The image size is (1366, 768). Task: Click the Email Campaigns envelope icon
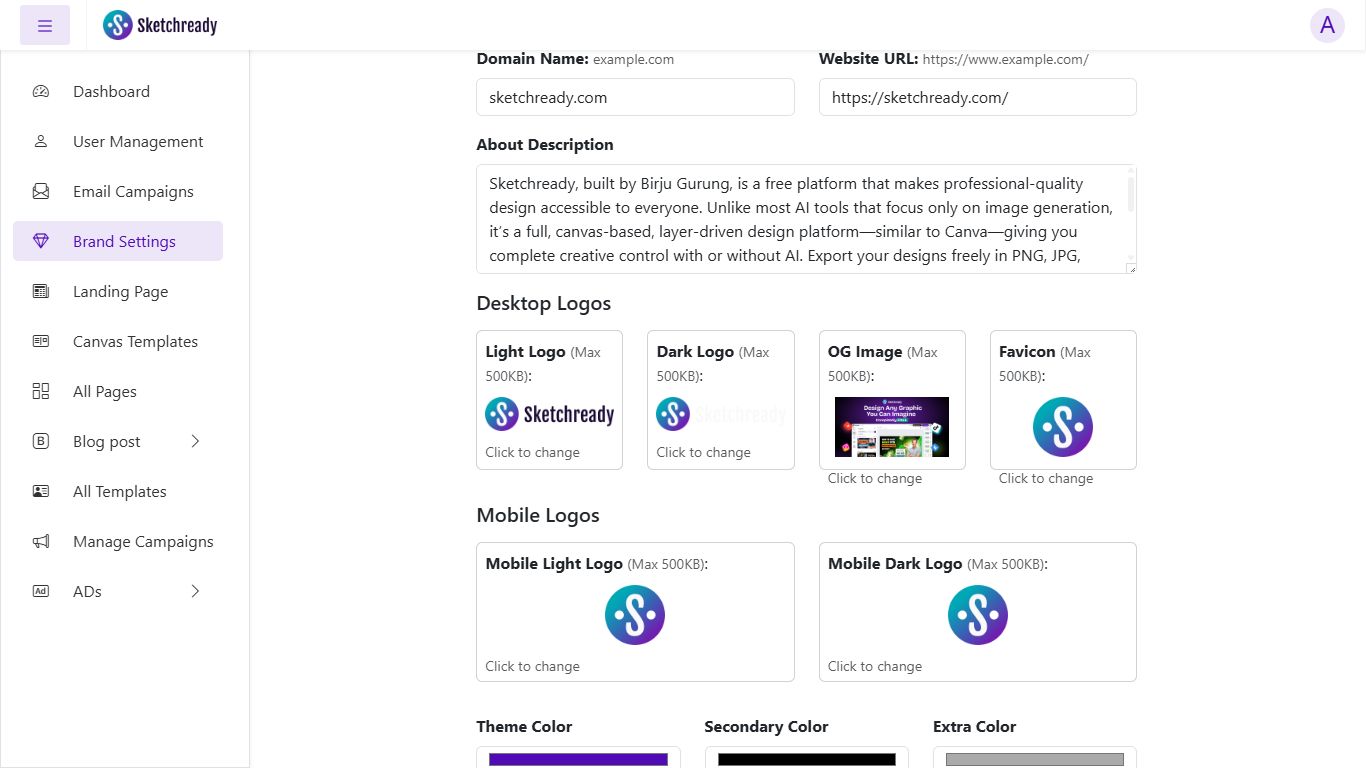[x=41, y=191]
